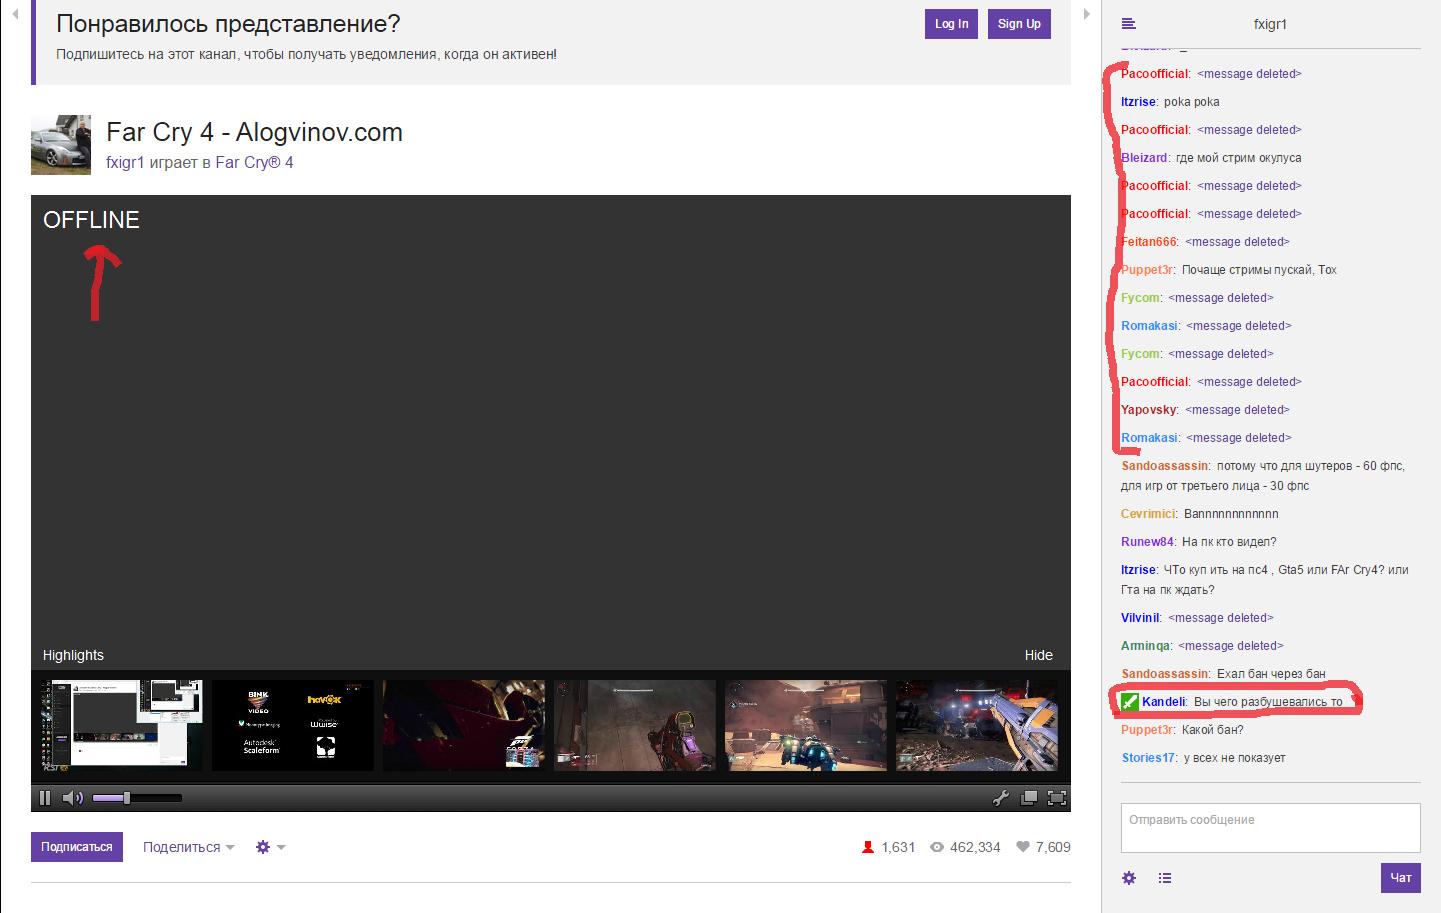
Task: Click the Sign Up button
Action: click(1019, 24)
